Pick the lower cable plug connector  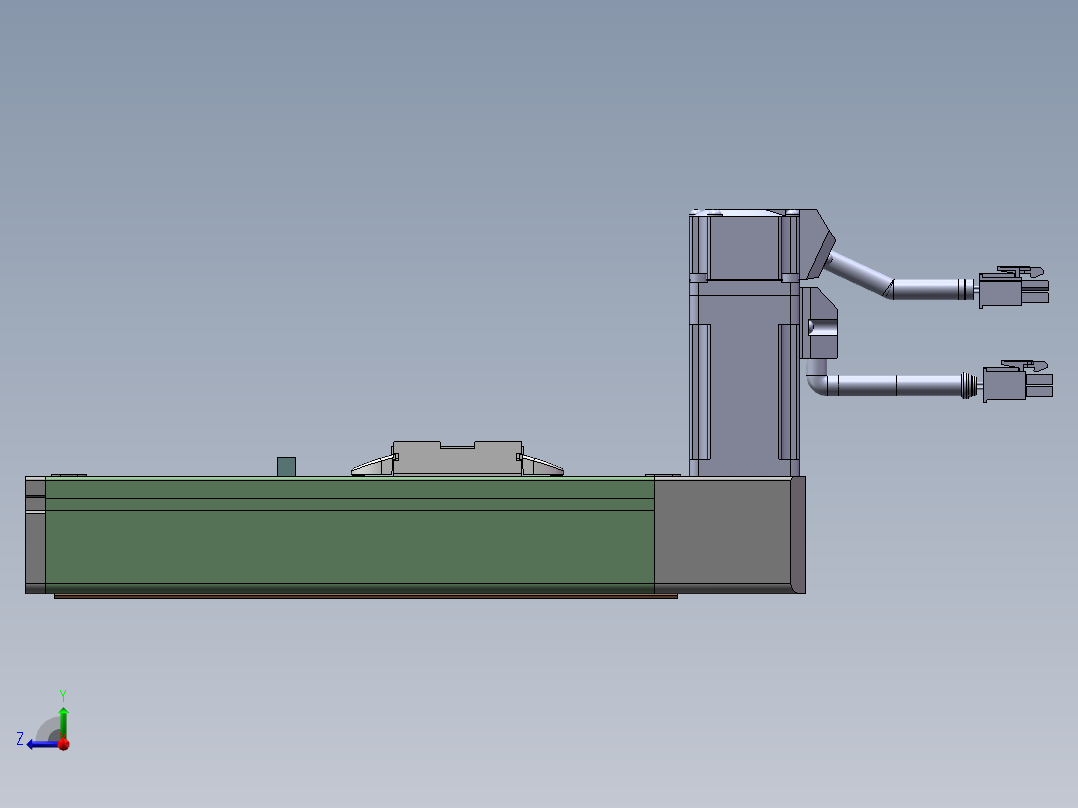pos(1018,380)
